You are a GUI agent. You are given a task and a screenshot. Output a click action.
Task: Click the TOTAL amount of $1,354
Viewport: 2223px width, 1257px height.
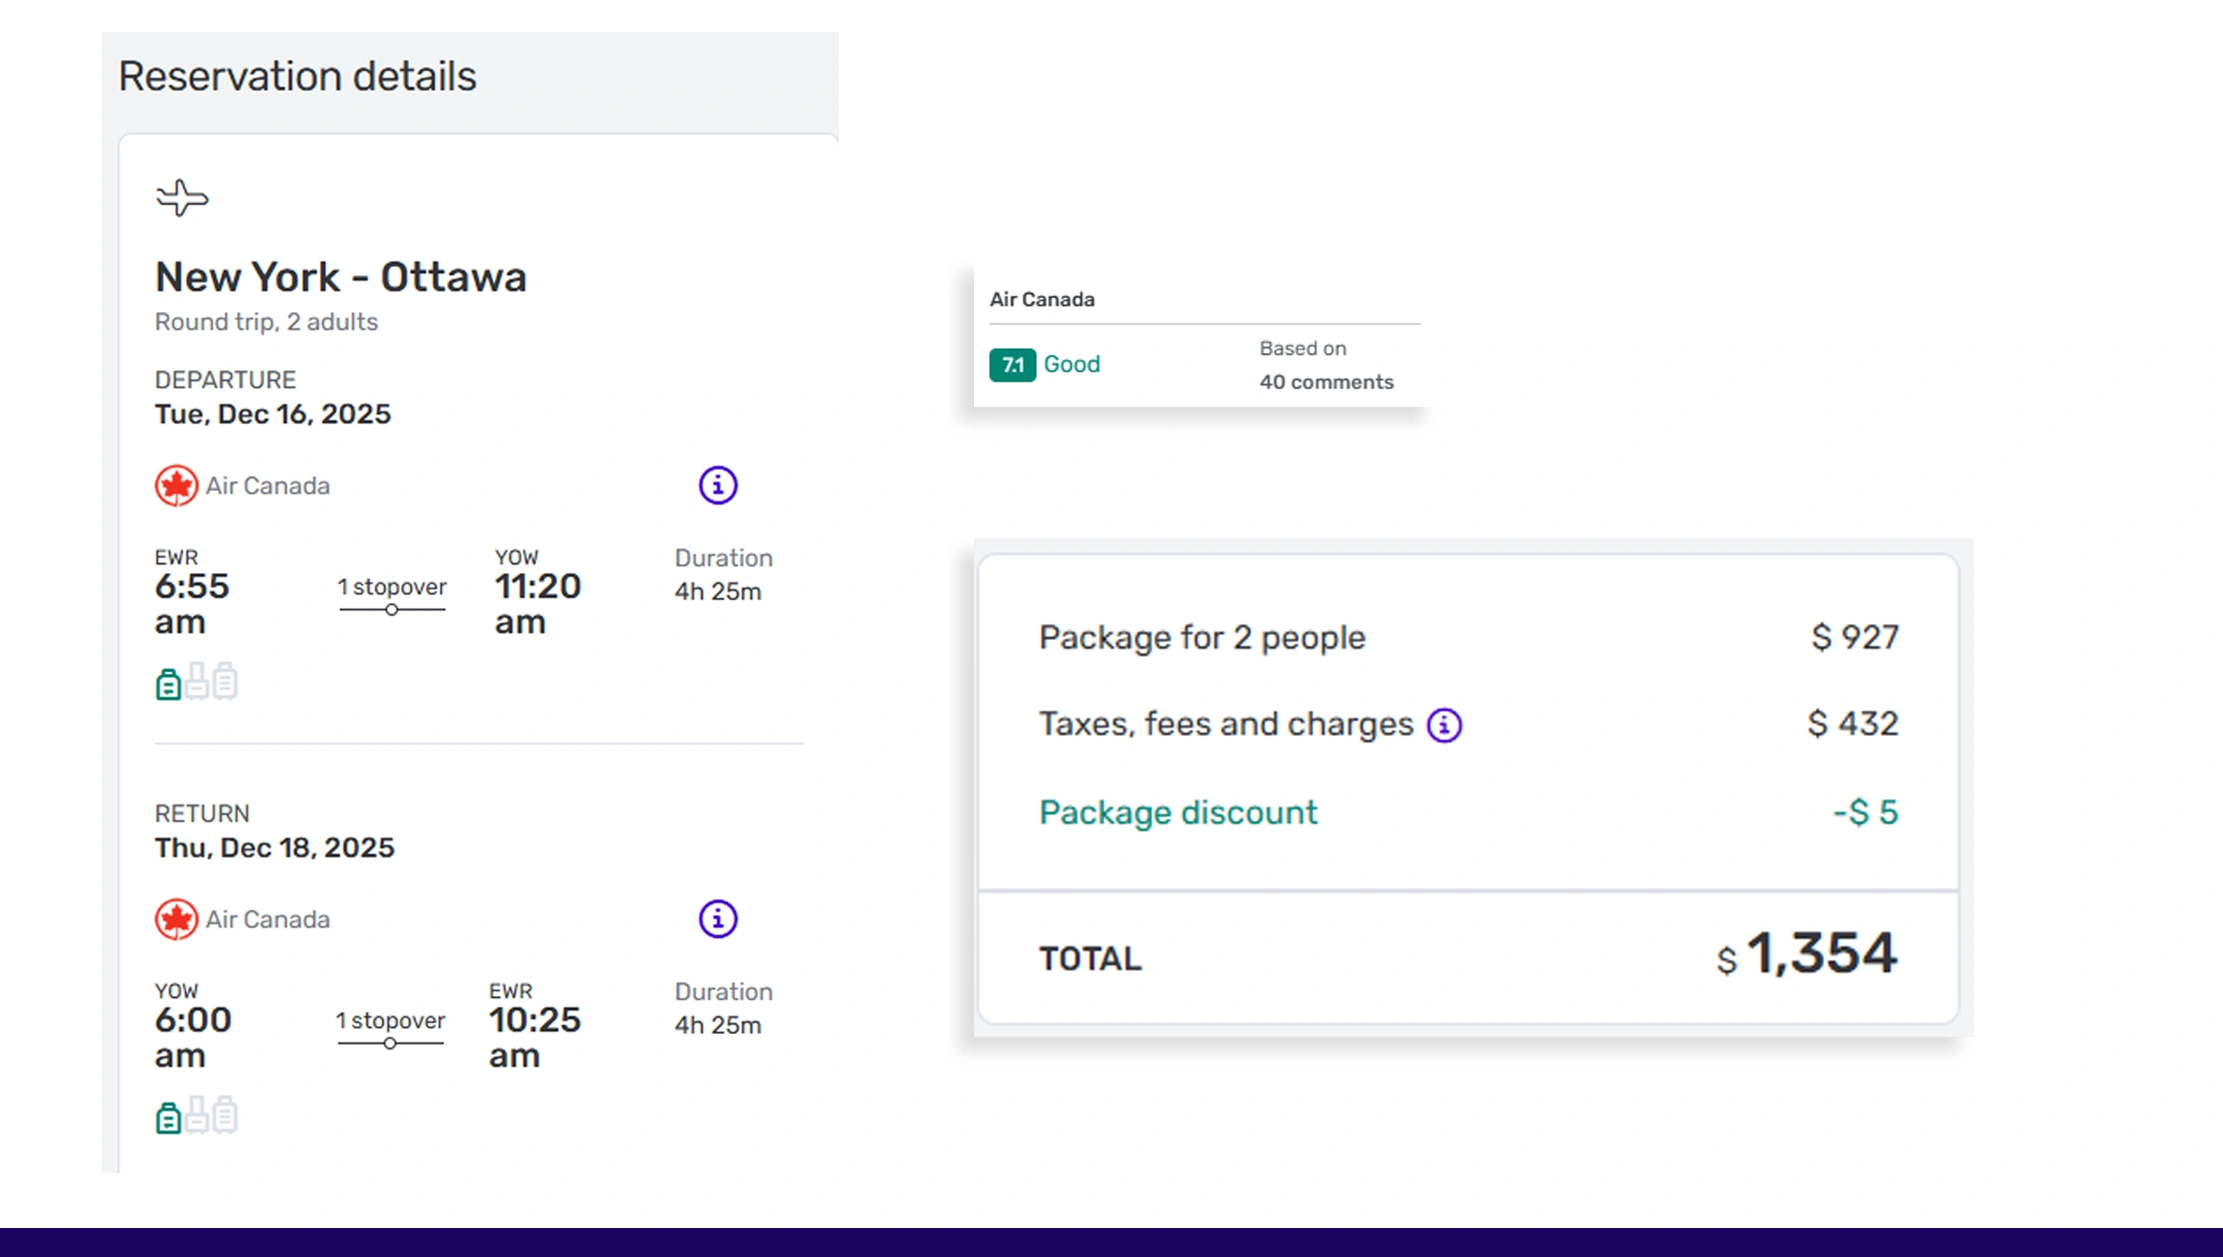pos(1808,953)
